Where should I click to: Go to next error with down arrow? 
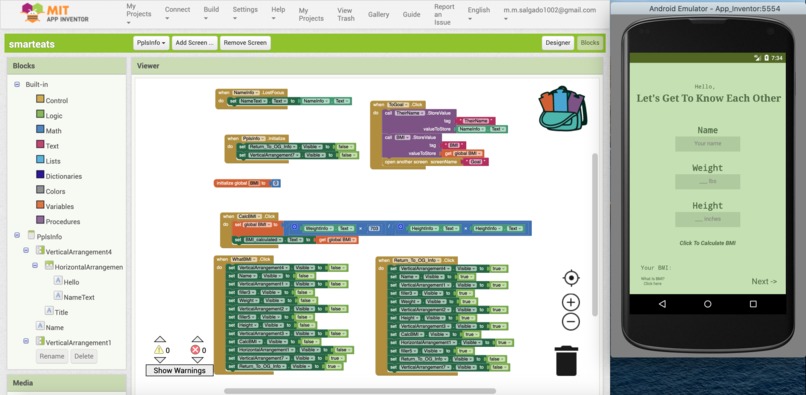pyautogui.click(x=197, y=360)
